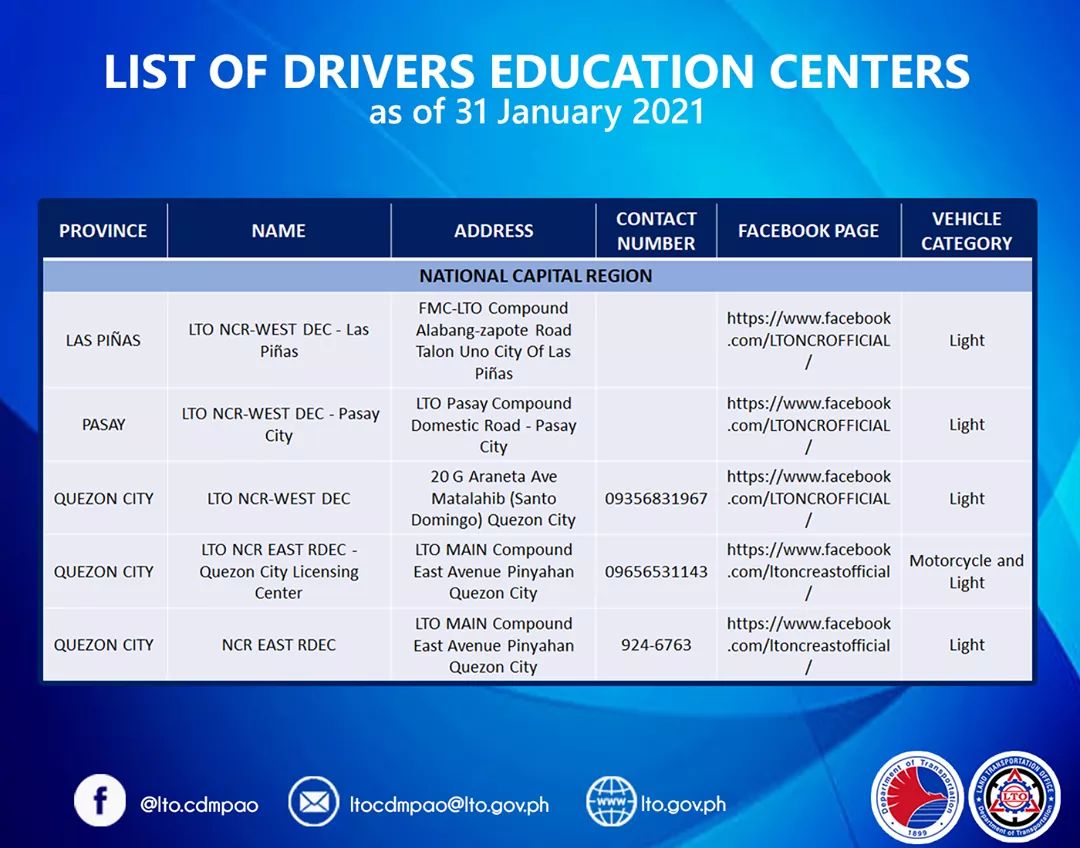Select the NAME column header
Image resolution: width=1080 pixels, height=848 pixels.
277,229
